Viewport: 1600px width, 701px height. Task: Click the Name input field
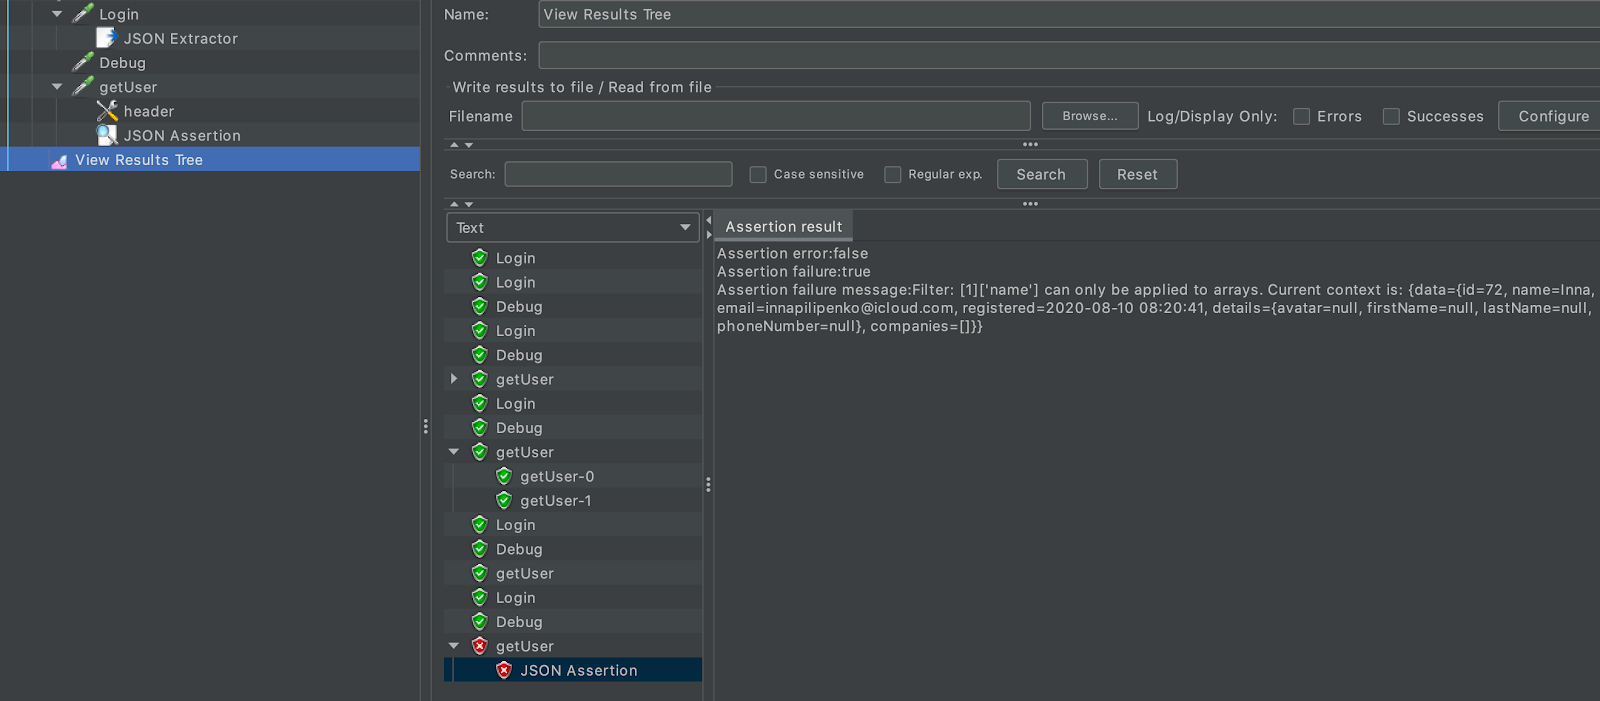click(x=1069, y=14)
